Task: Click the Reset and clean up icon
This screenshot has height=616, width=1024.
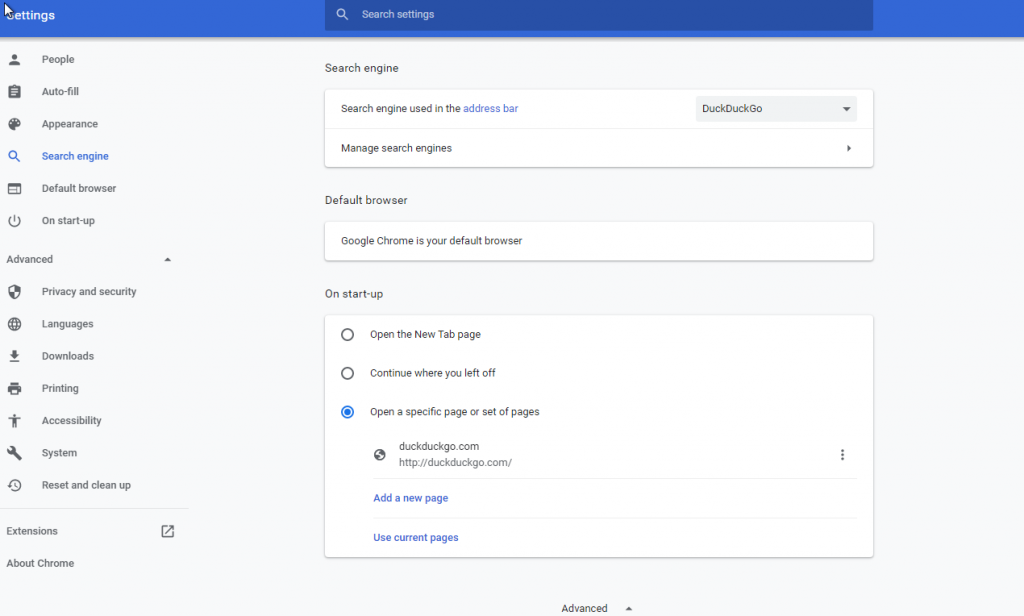Action: (15, 485)
